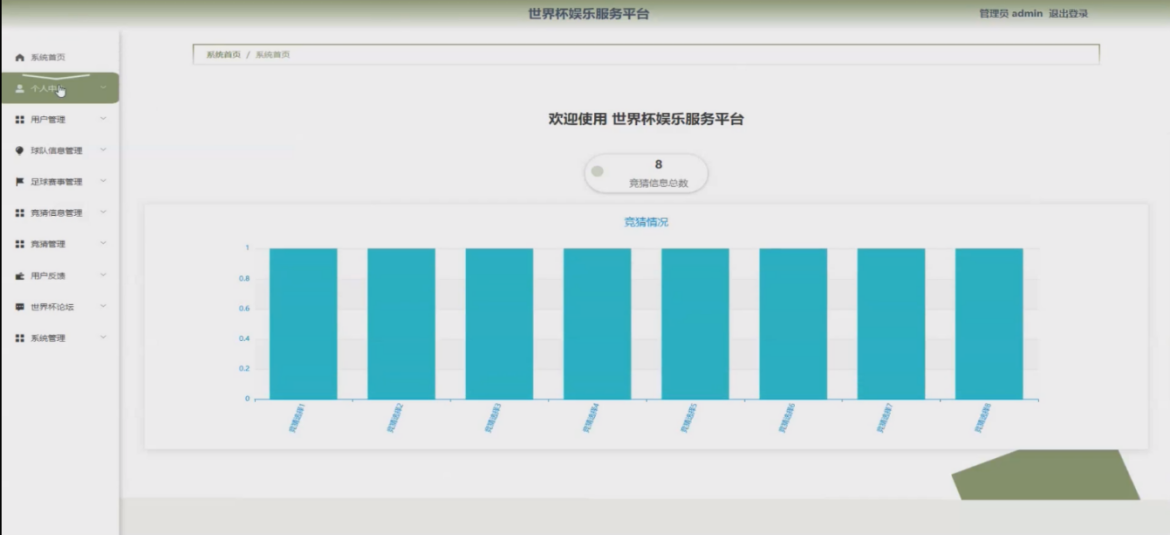Expand the 竞猜信息管理 chevron

(x=103, y=212)
